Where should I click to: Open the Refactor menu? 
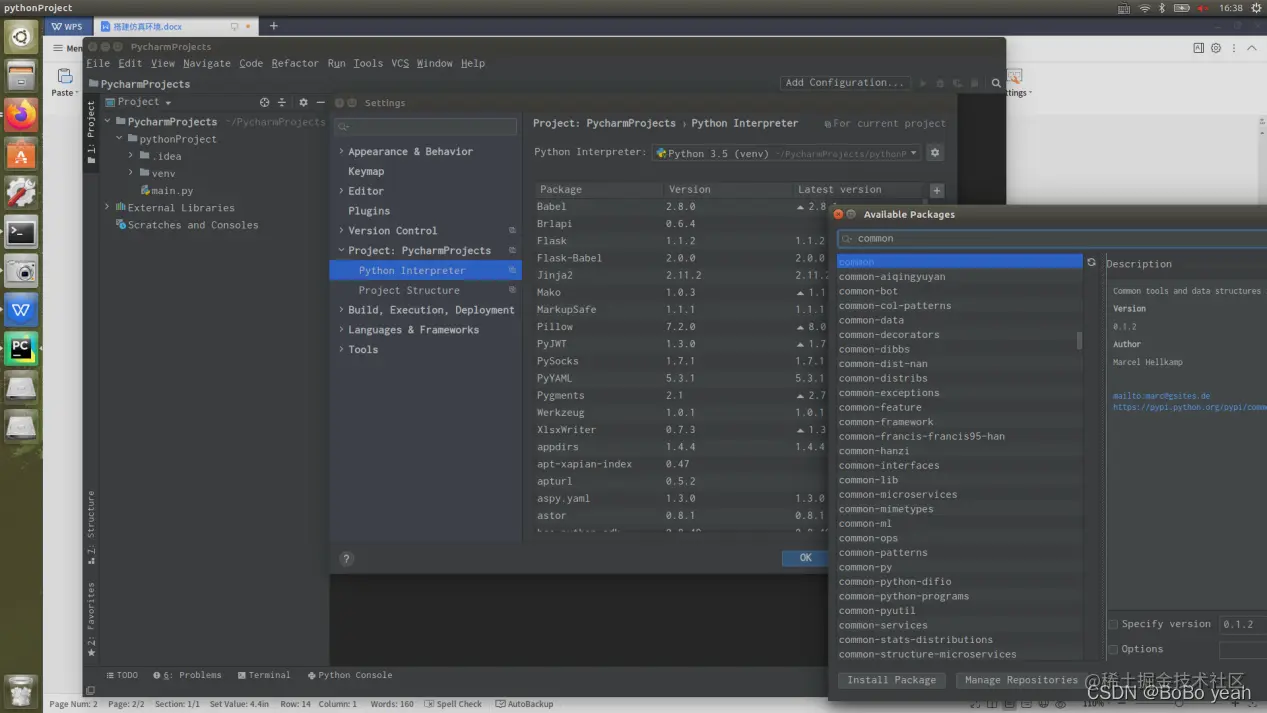pyautogui.click(x=295, y=63)
